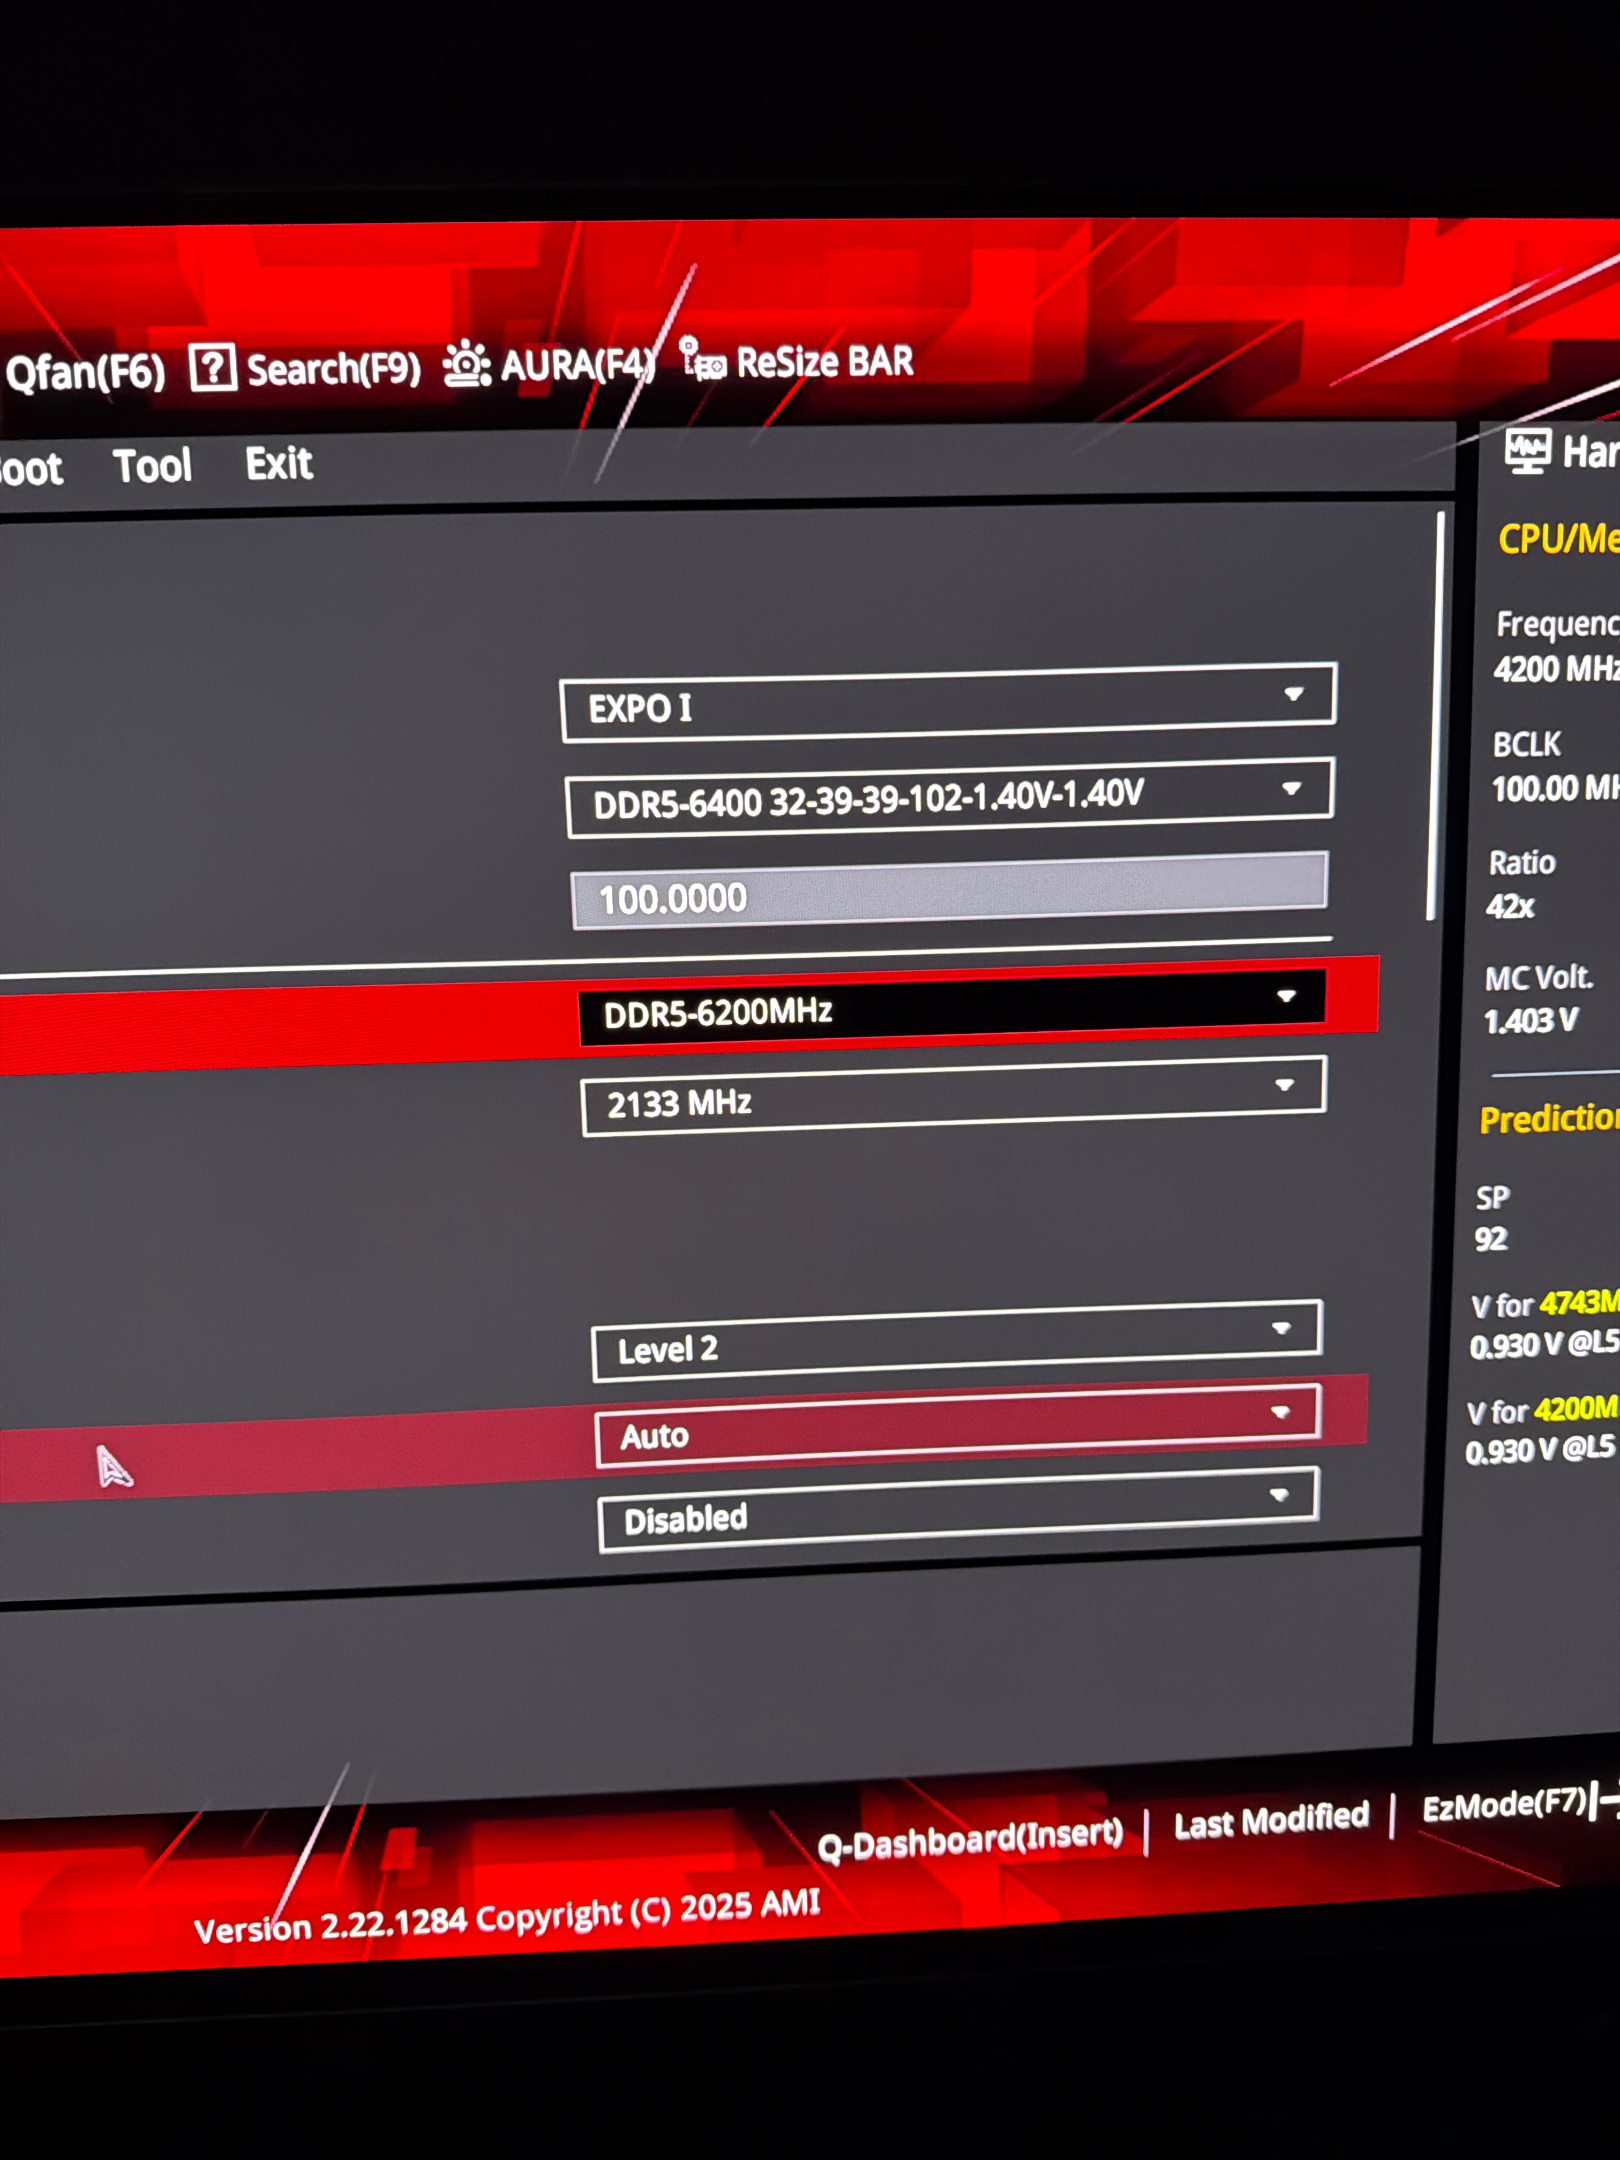This screenshot has width=1620, height=2160.
Task: Open the Disabled dropdown
Action: [958, 1509]
